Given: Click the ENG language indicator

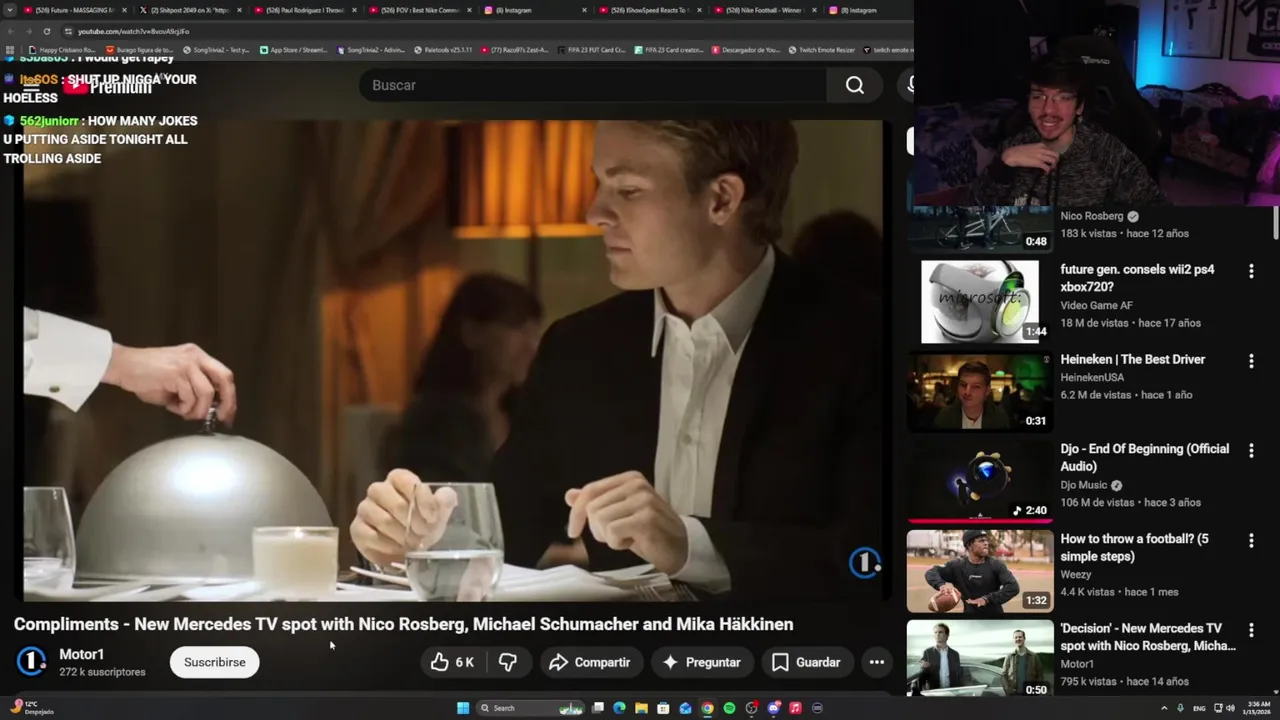Looking at the screenshot, I should pyautogui.click(x=1199, y=708).
